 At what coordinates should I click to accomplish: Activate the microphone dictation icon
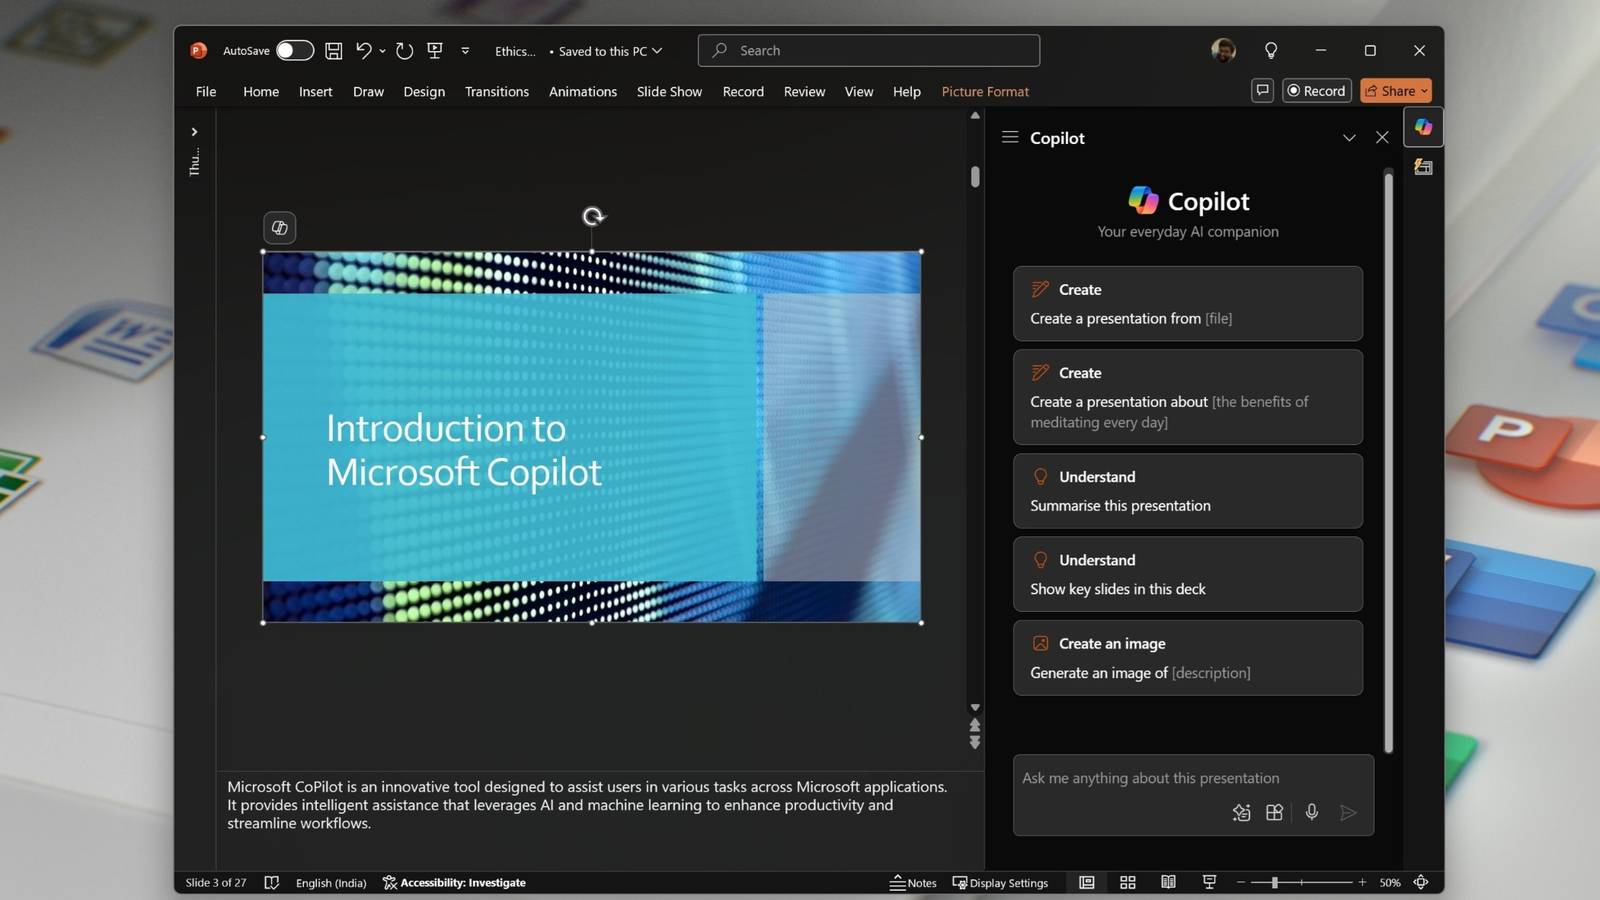click(x=1312, y=812)
